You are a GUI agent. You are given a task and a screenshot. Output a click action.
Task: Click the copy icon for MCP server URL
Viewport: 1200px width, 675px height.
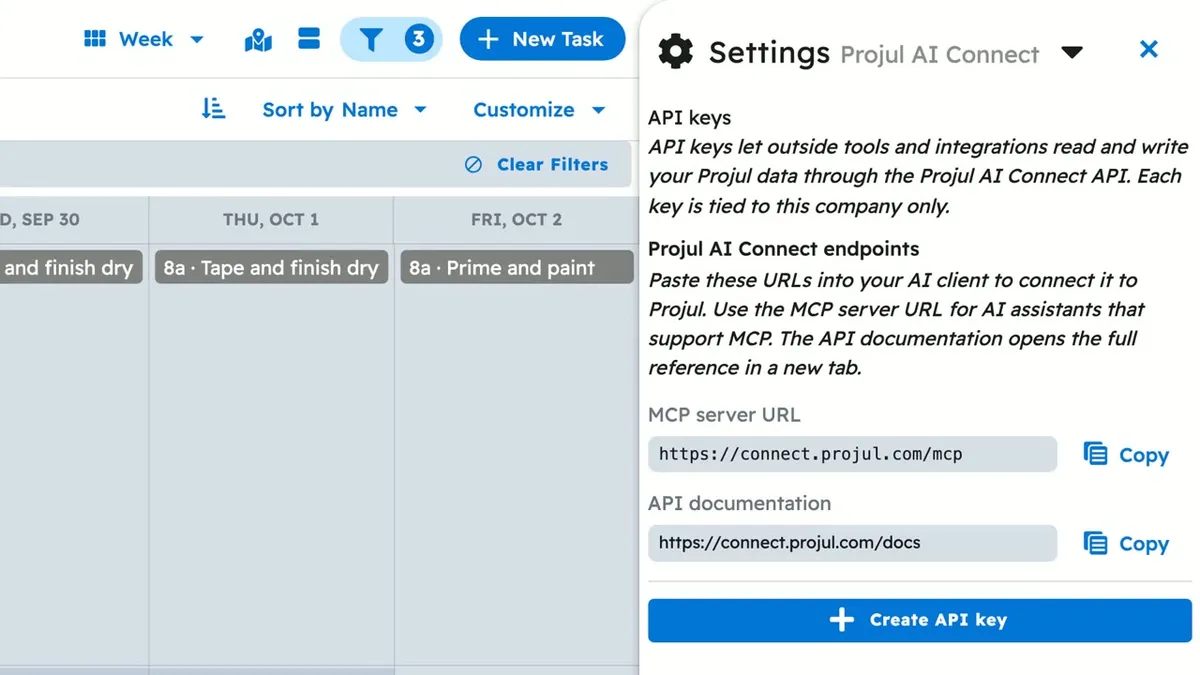coord(1096,455)
